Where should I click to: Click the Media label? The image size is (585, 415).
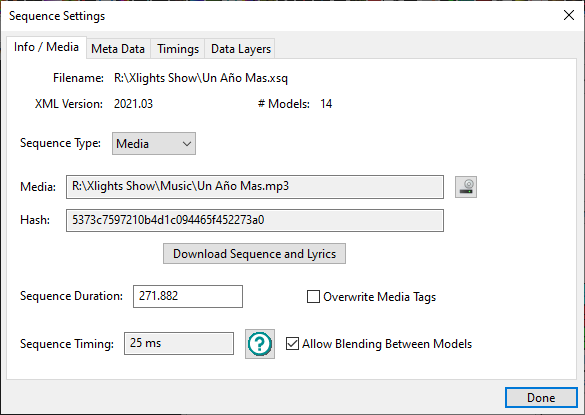(x=38, y=187)
